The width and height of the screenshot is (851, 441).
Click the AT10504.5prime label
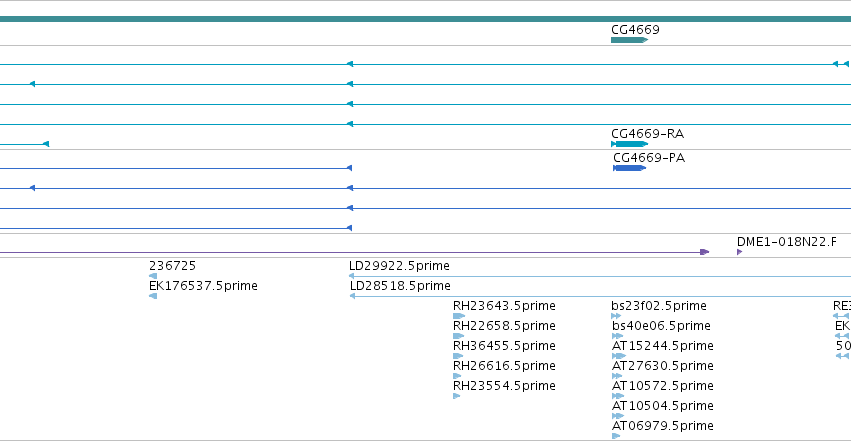663,406
